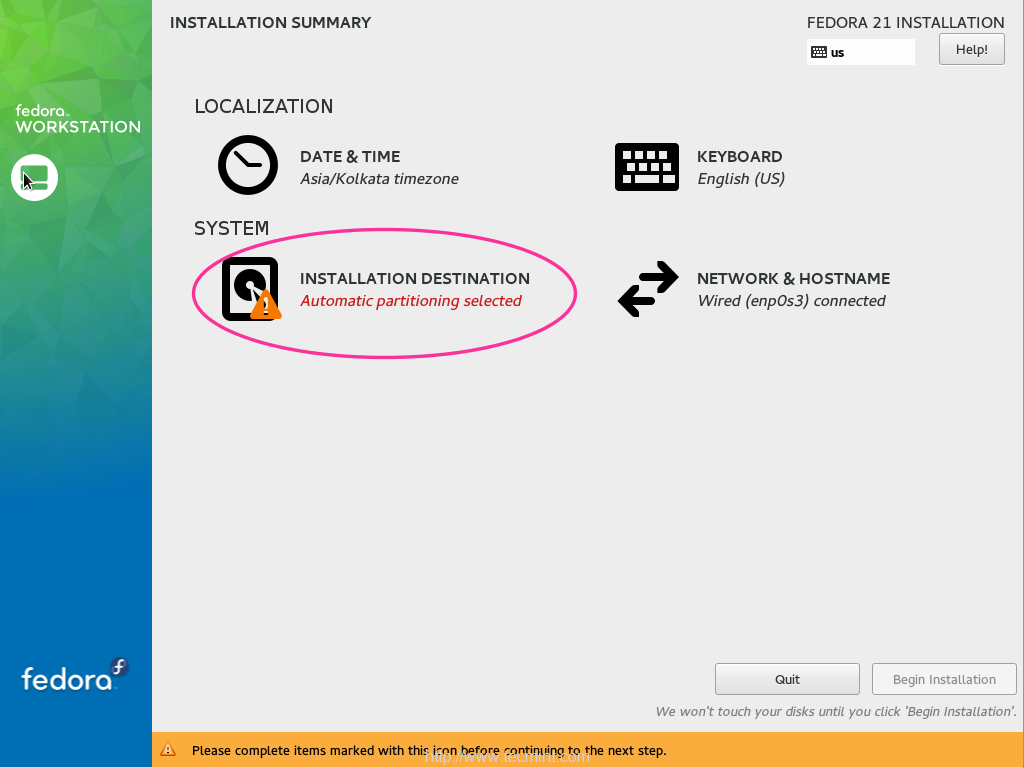The image size is (1024, 768).
Task: Click the keyboard icon in the us layout indicator
Action: click(x=819, y=52)
